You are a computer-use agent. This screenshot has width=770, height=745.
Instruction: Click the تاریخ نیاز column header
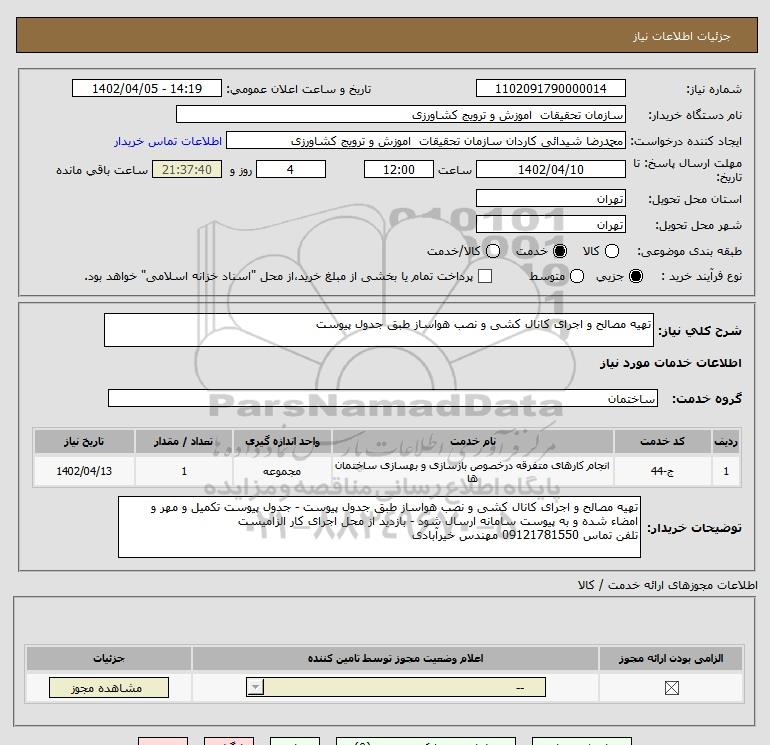tap(84, 441)
